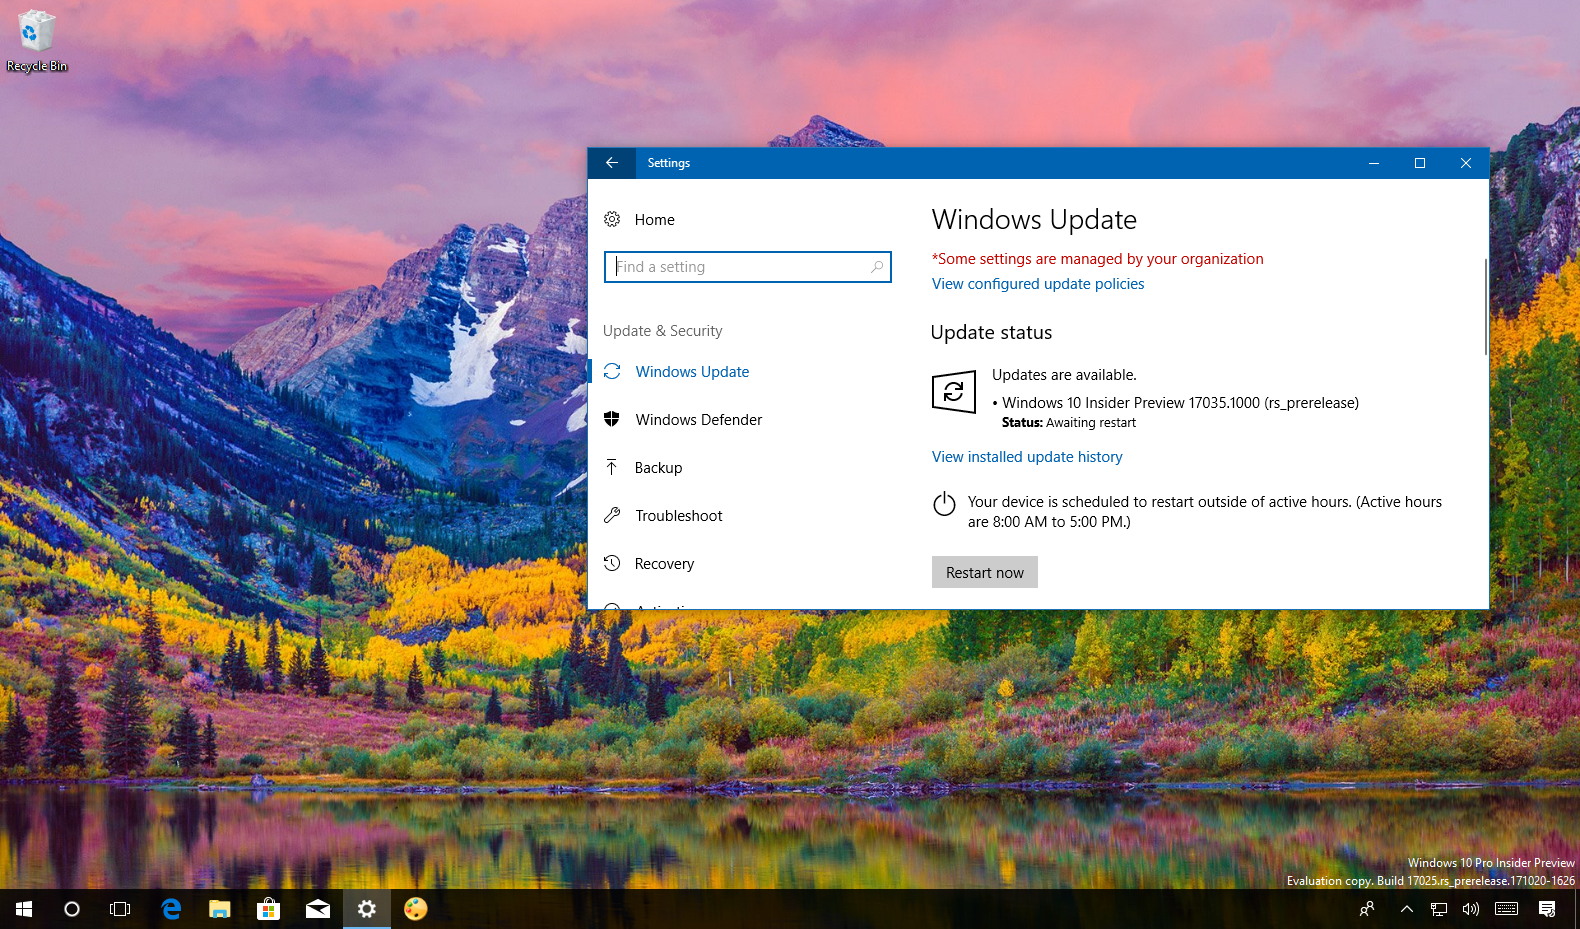Image resolution: width=1580 pixels, height=929 pixels.
Task: Select Windows Defender in the sidebar
Action: coord(698,420)
